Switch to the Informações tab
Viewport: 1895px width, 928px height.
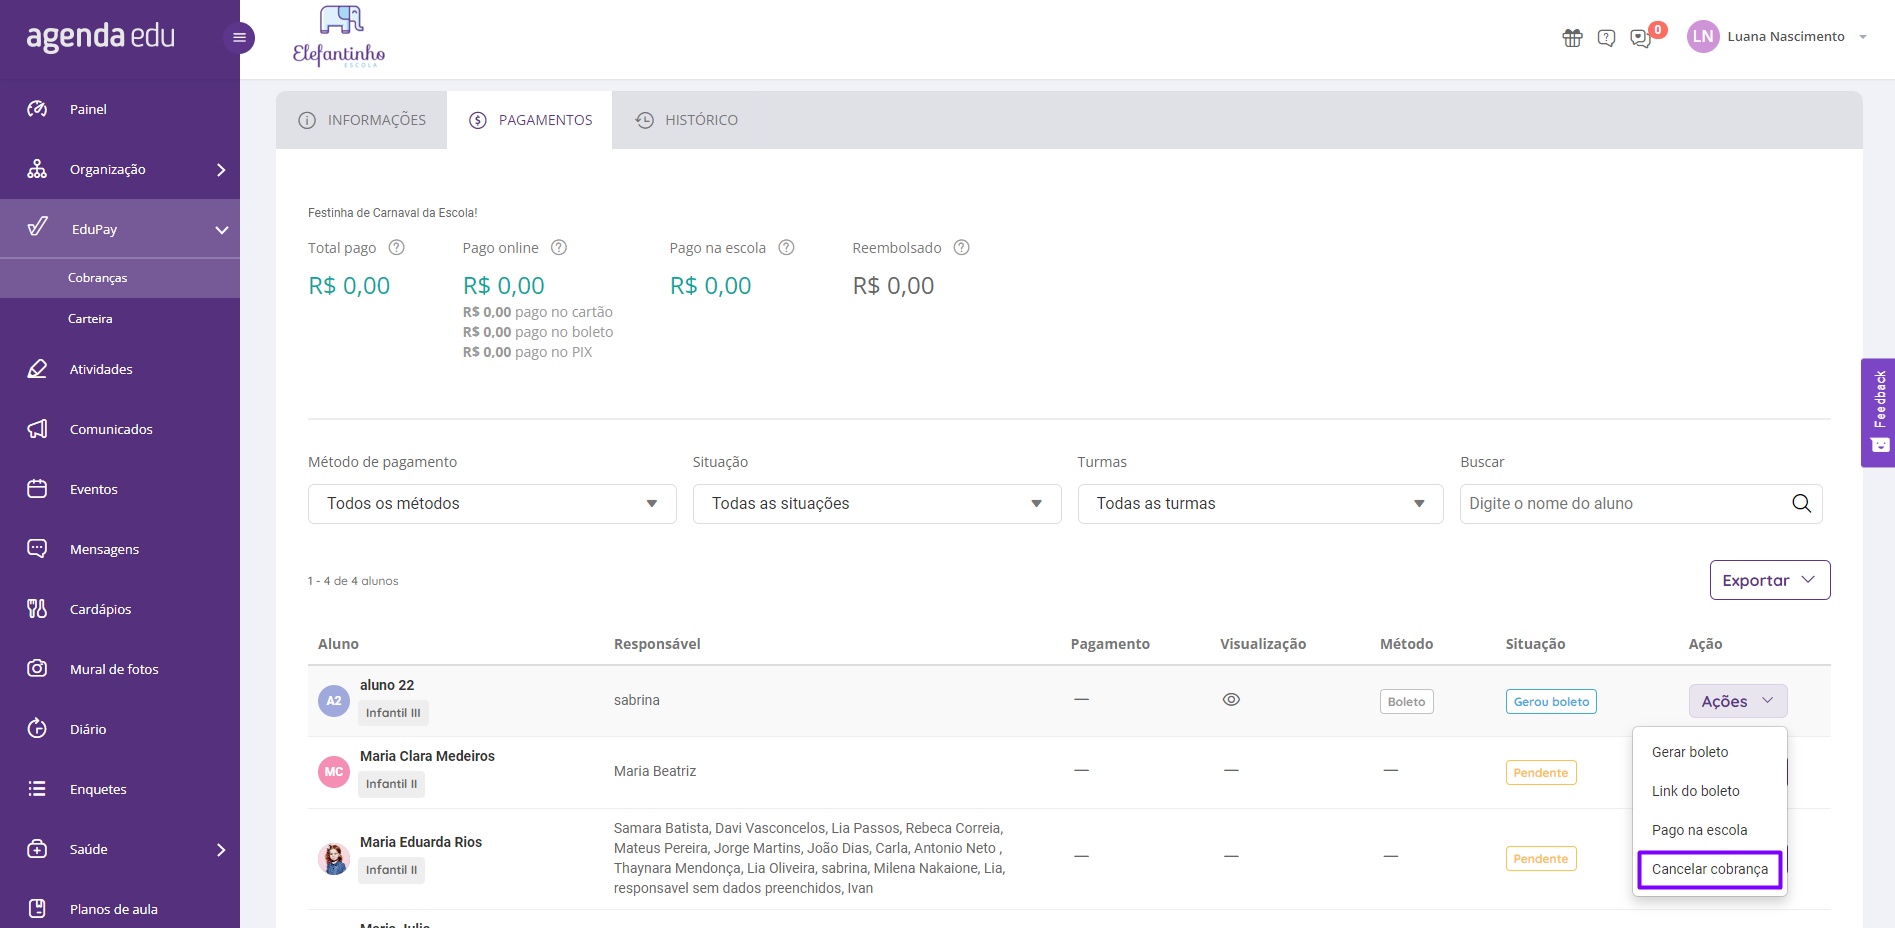click(x=362, y=120)
